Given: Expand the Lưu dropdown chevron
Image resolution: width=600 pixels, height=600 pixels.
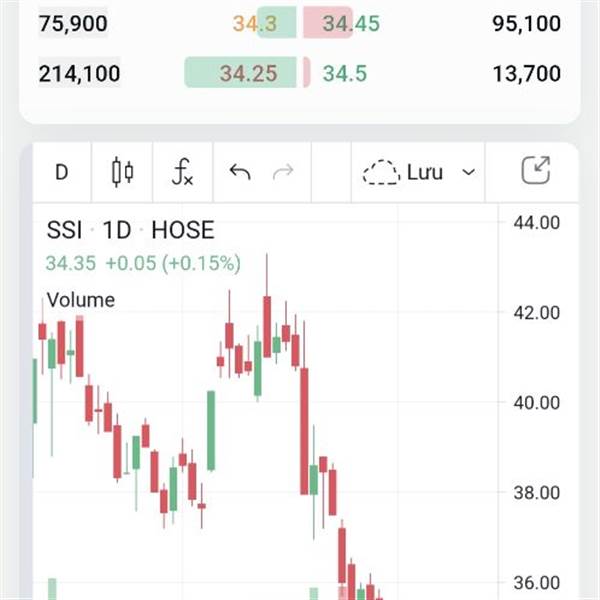Looking at the screenshot, I should point(468,172).
